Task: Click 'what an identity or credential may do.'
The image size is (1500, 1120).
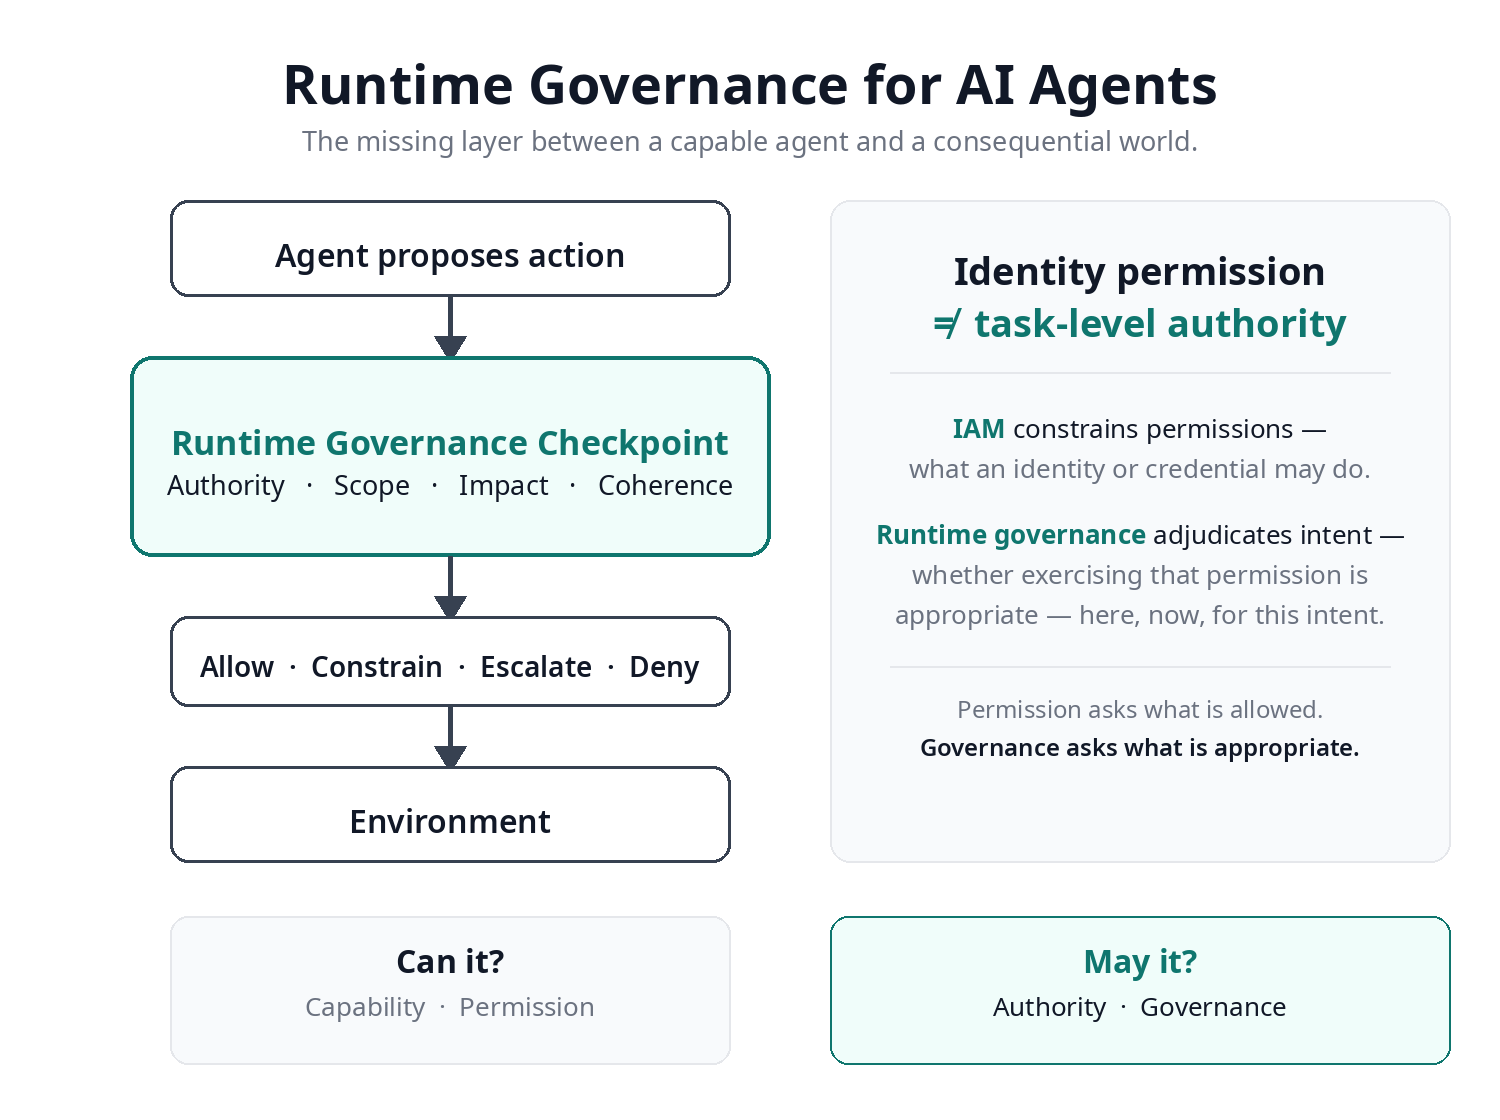Action: (x=1140, y=469)
